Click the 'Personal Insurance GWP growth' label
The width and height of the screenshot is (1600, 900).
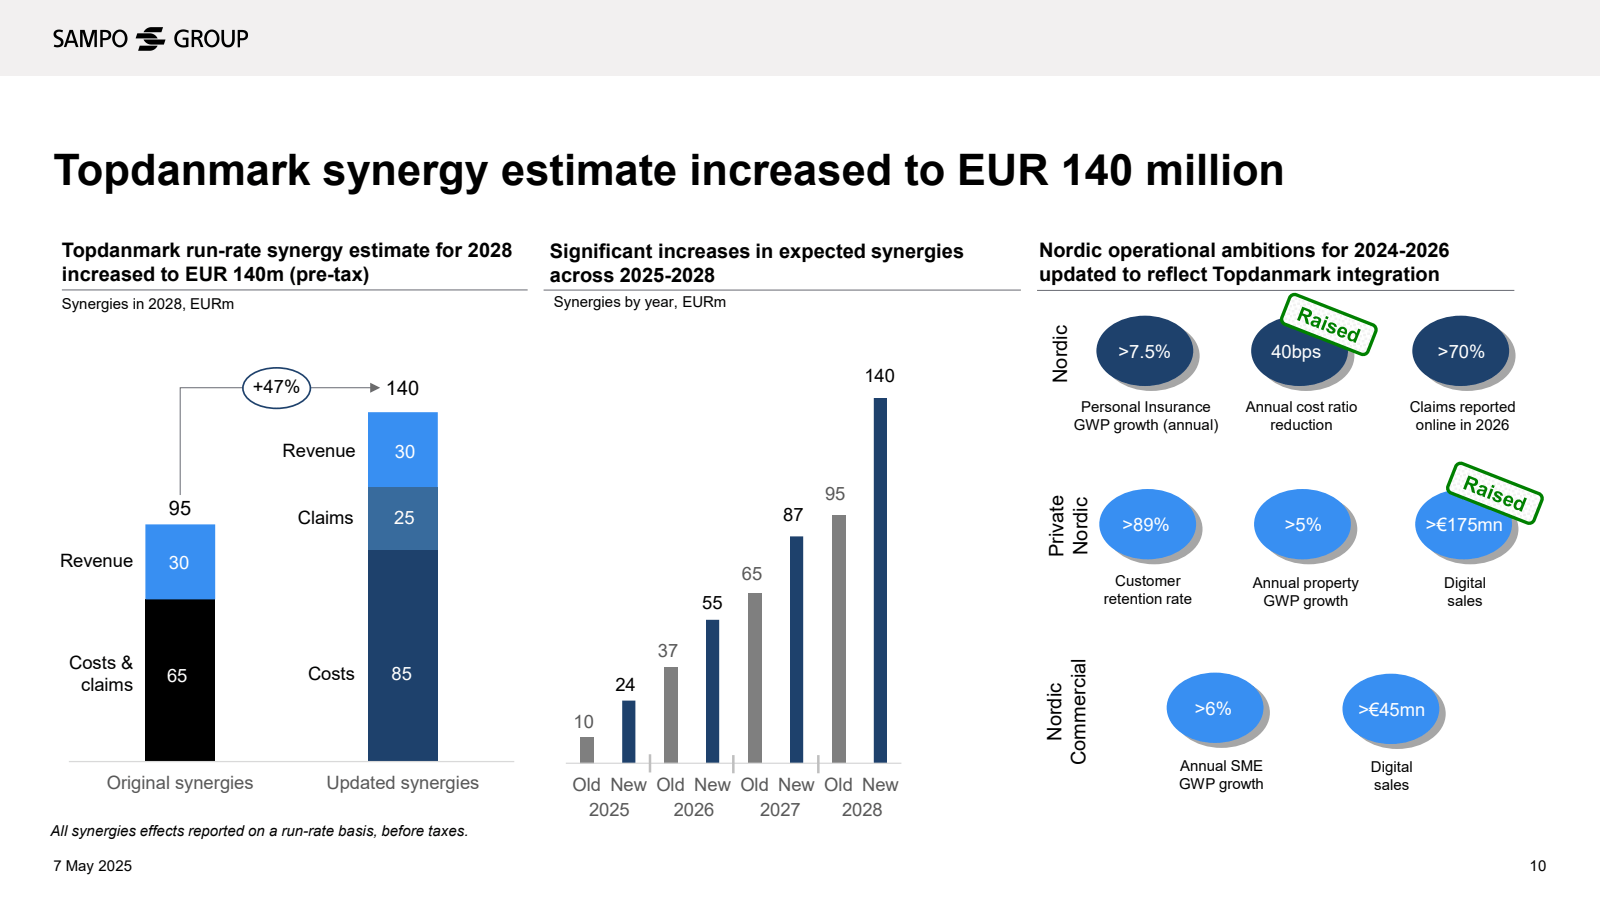(x=1146, y=416)
